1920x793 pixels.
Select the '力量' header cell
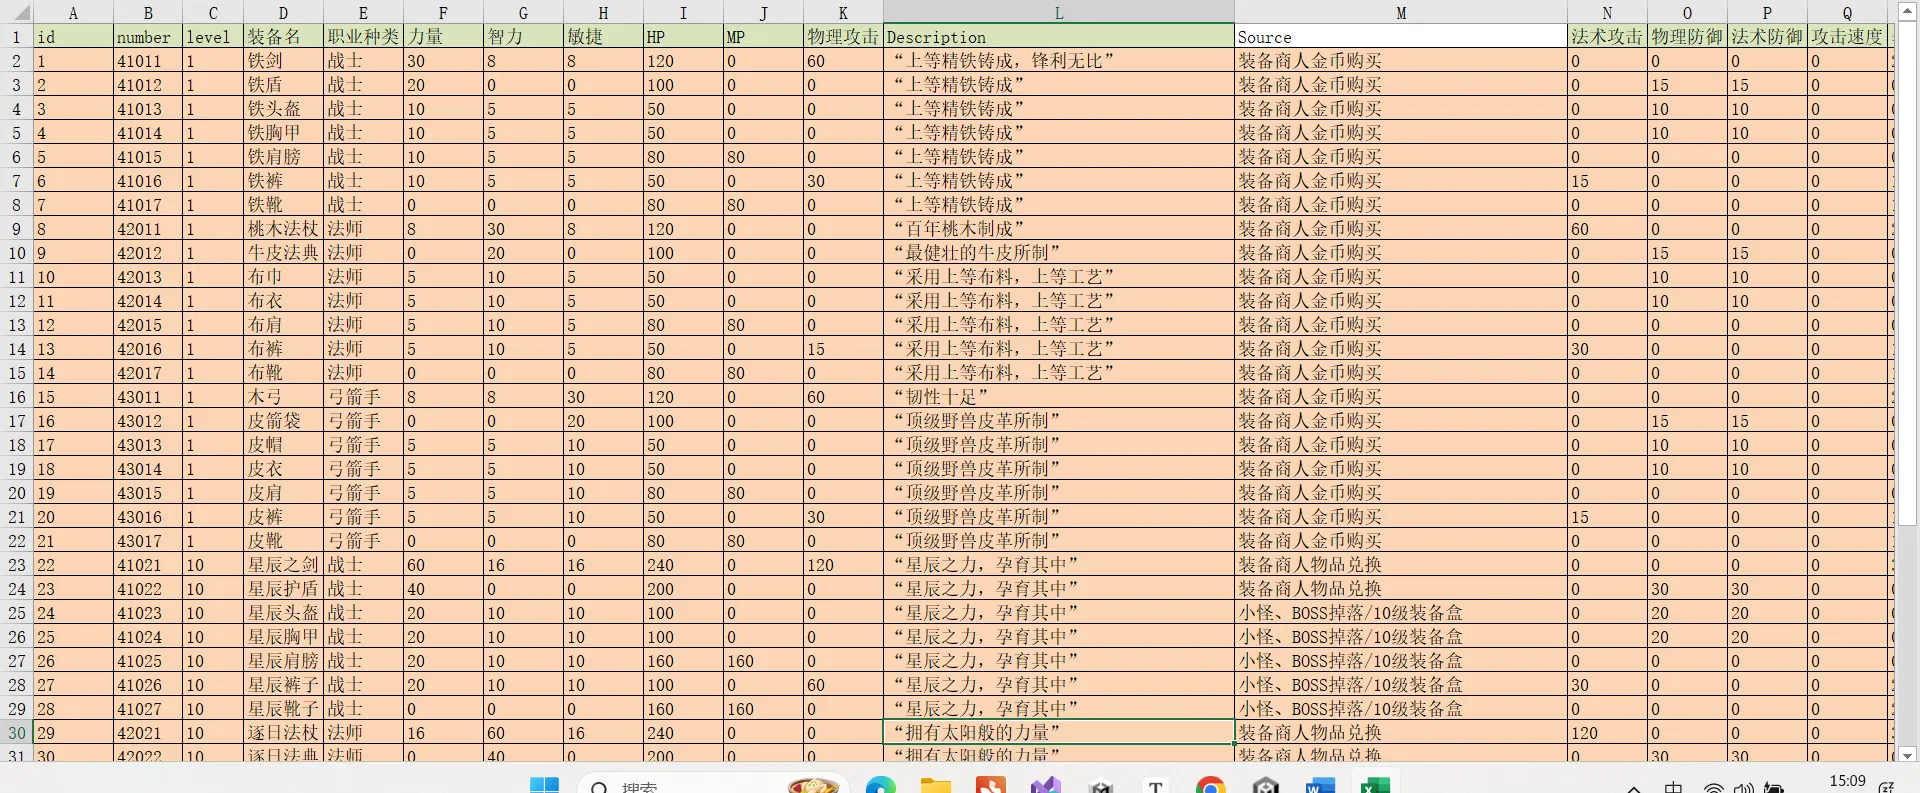click(443, 36)
